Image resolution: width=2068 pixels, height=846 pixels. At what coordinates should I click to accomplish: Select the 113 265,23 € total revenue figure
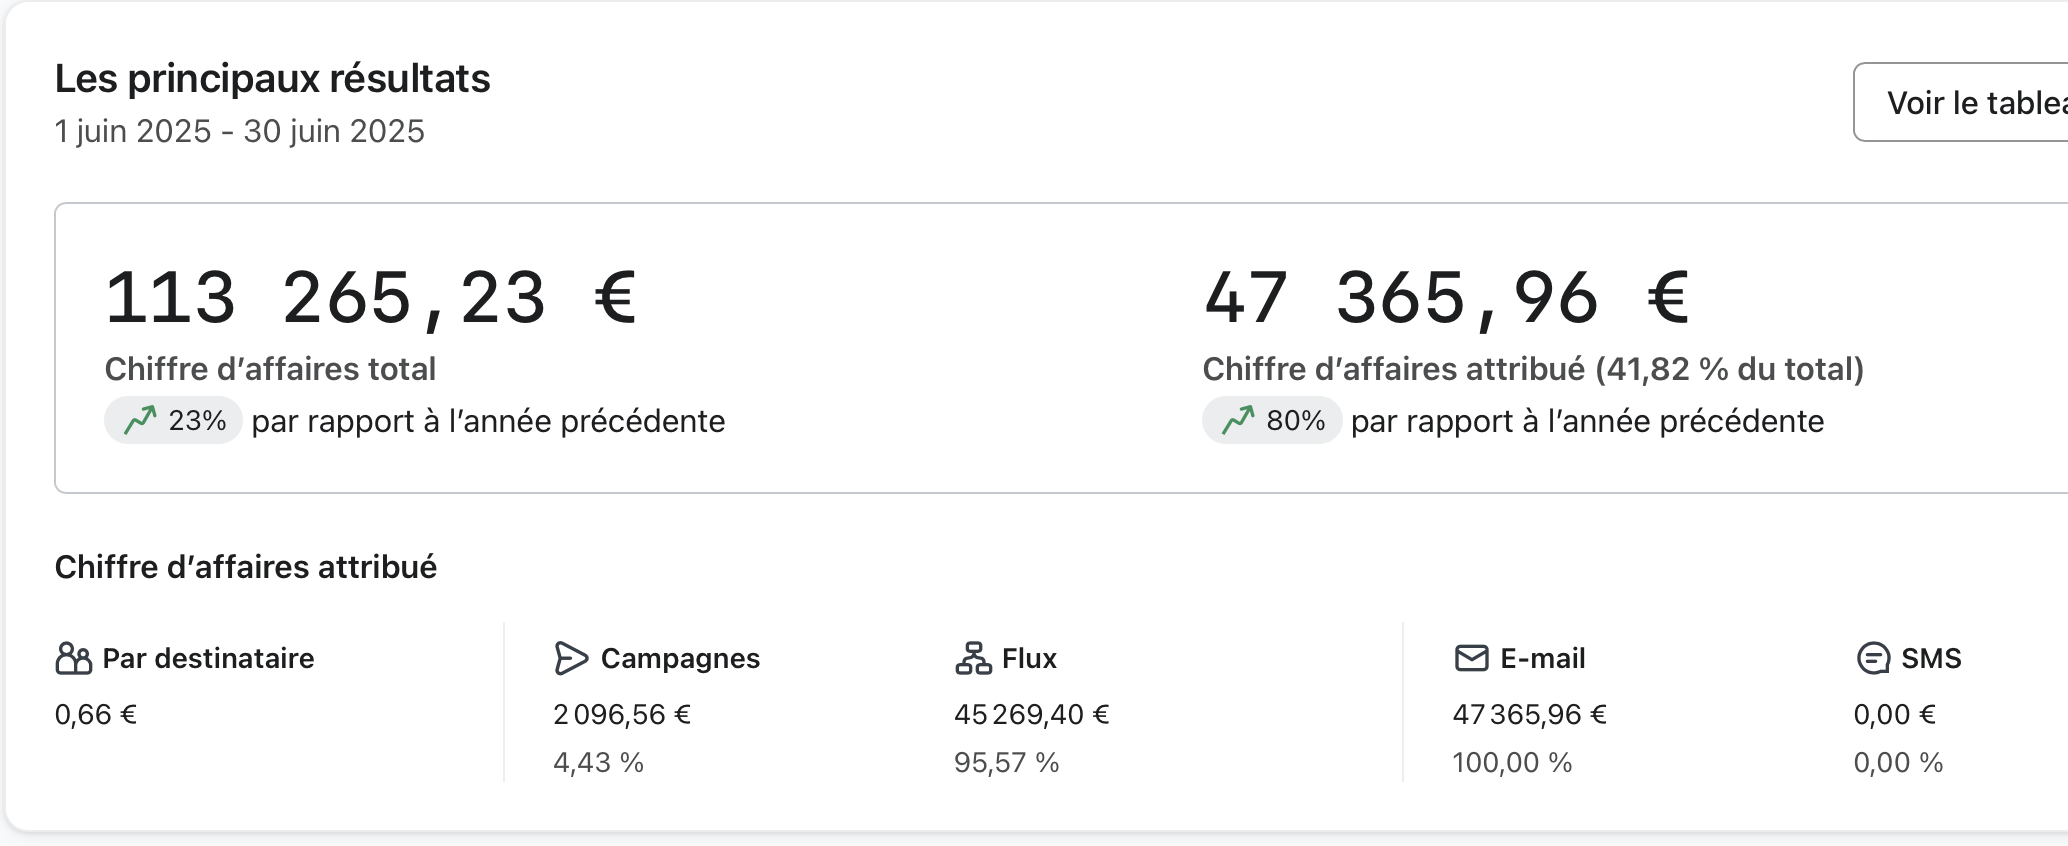(x=371, y=298)
